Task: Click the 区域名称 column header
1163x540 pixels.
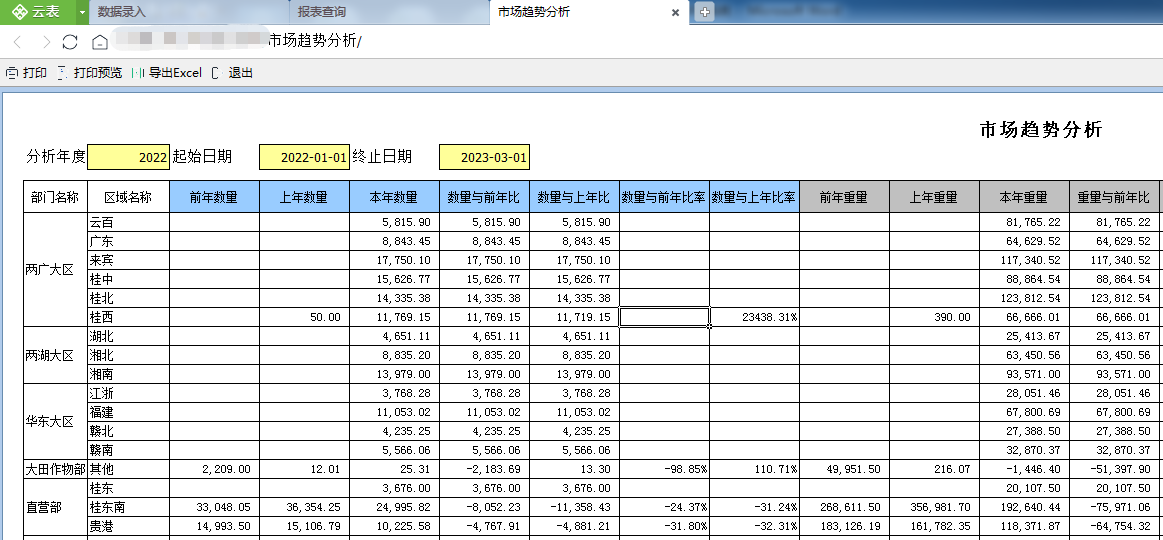Action: pos(128,197)
